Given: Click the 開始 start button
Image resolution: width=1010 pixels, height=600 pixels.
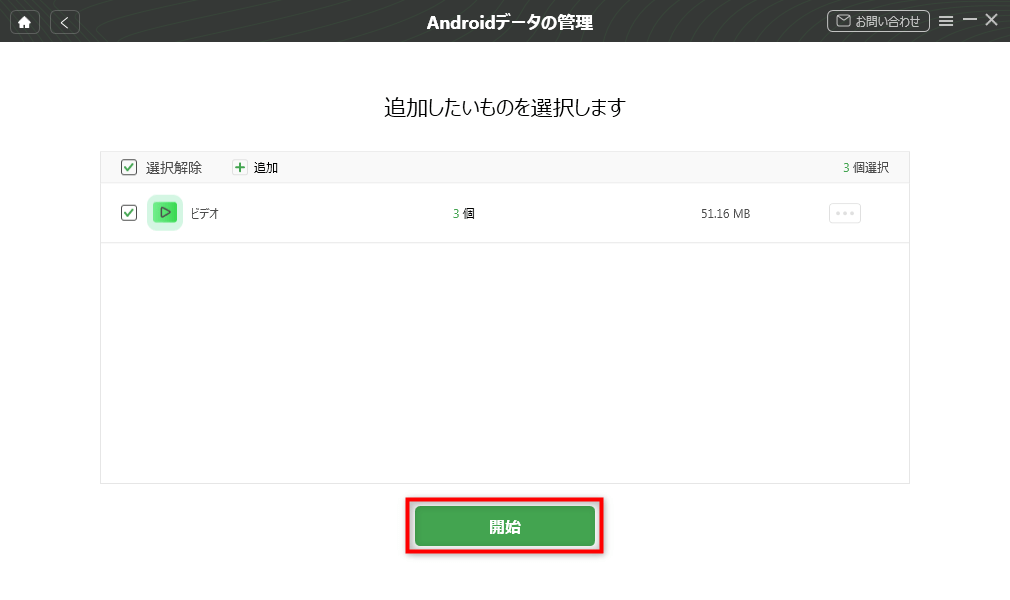Looking at the screenshot, I should point(504,526).
